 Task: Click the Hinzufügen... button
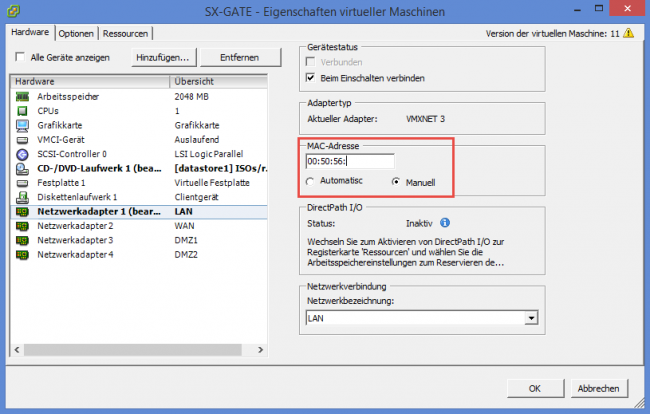tap(160, 58)
